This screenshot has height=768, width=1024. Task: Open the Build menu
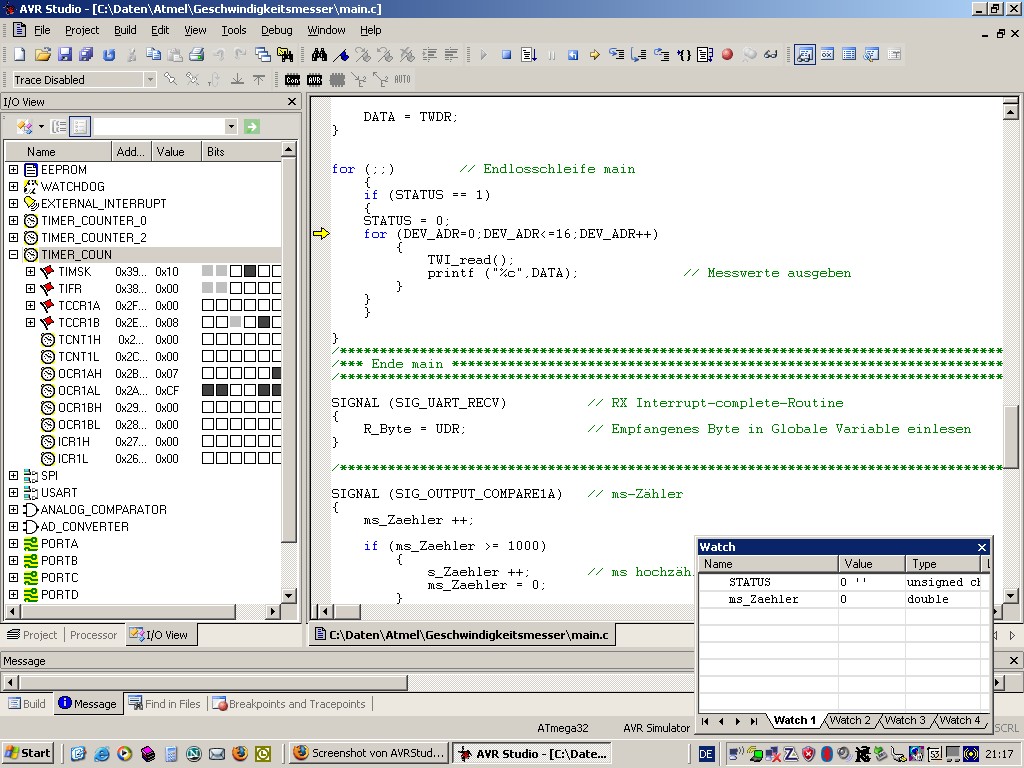125,30
